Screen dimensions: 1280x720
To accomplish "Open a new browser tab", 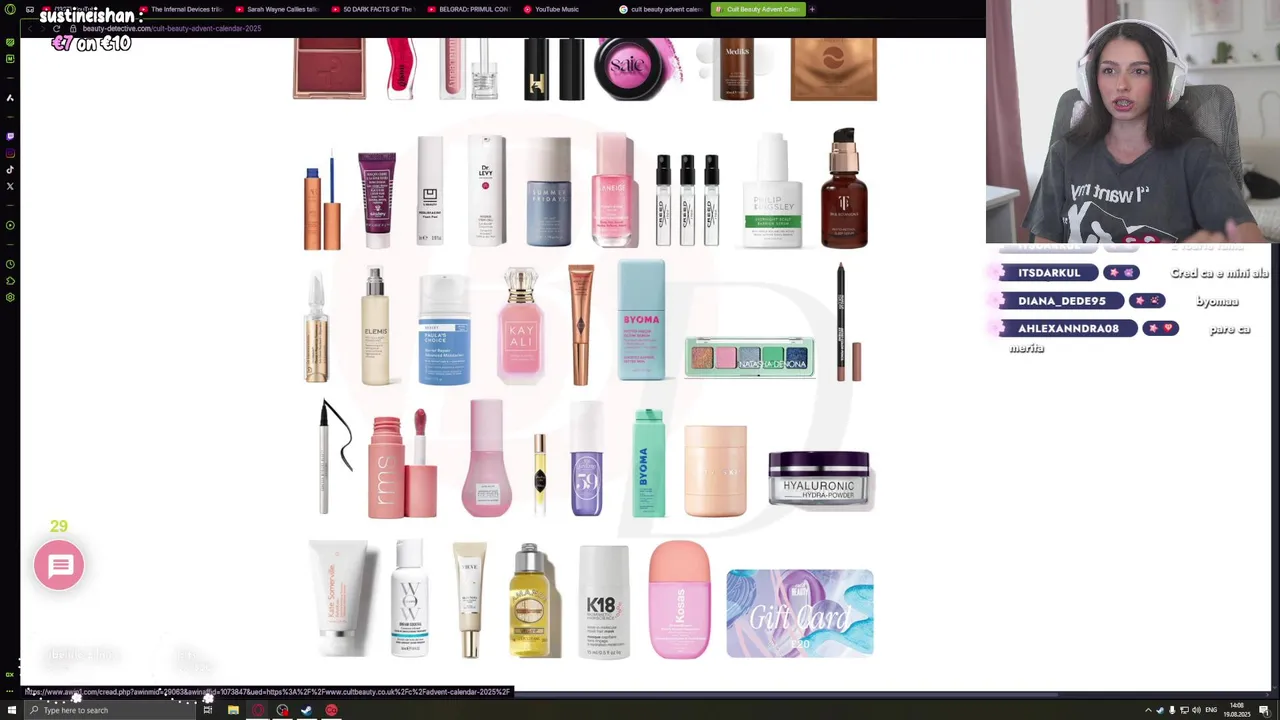I will (812, 9).
